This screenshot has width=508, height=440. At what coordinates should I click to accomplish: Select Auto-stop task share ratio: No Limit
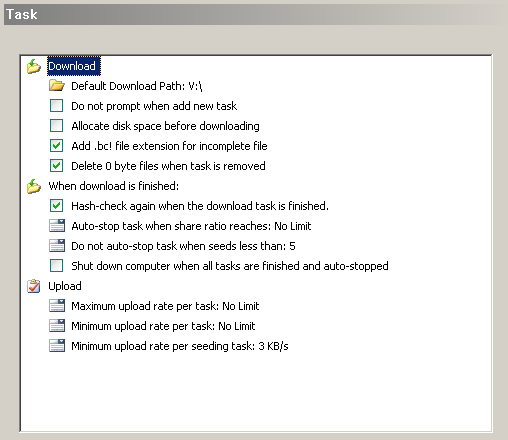click(x=191, y=226)
